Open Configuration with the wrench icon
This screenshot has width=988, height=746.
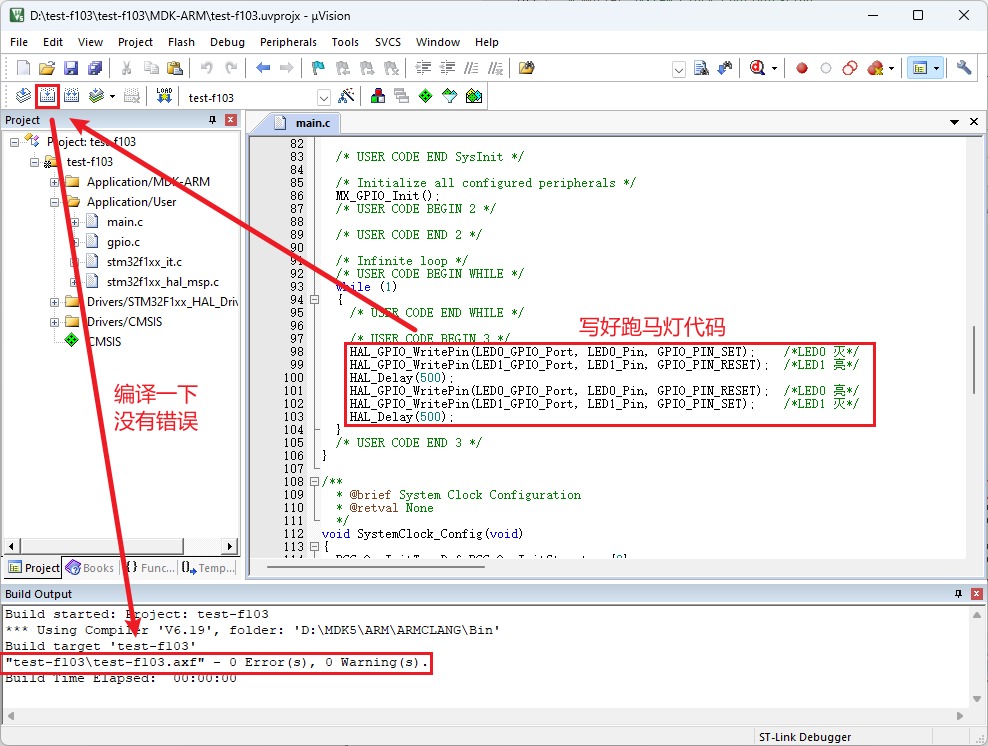coord(963,68)
